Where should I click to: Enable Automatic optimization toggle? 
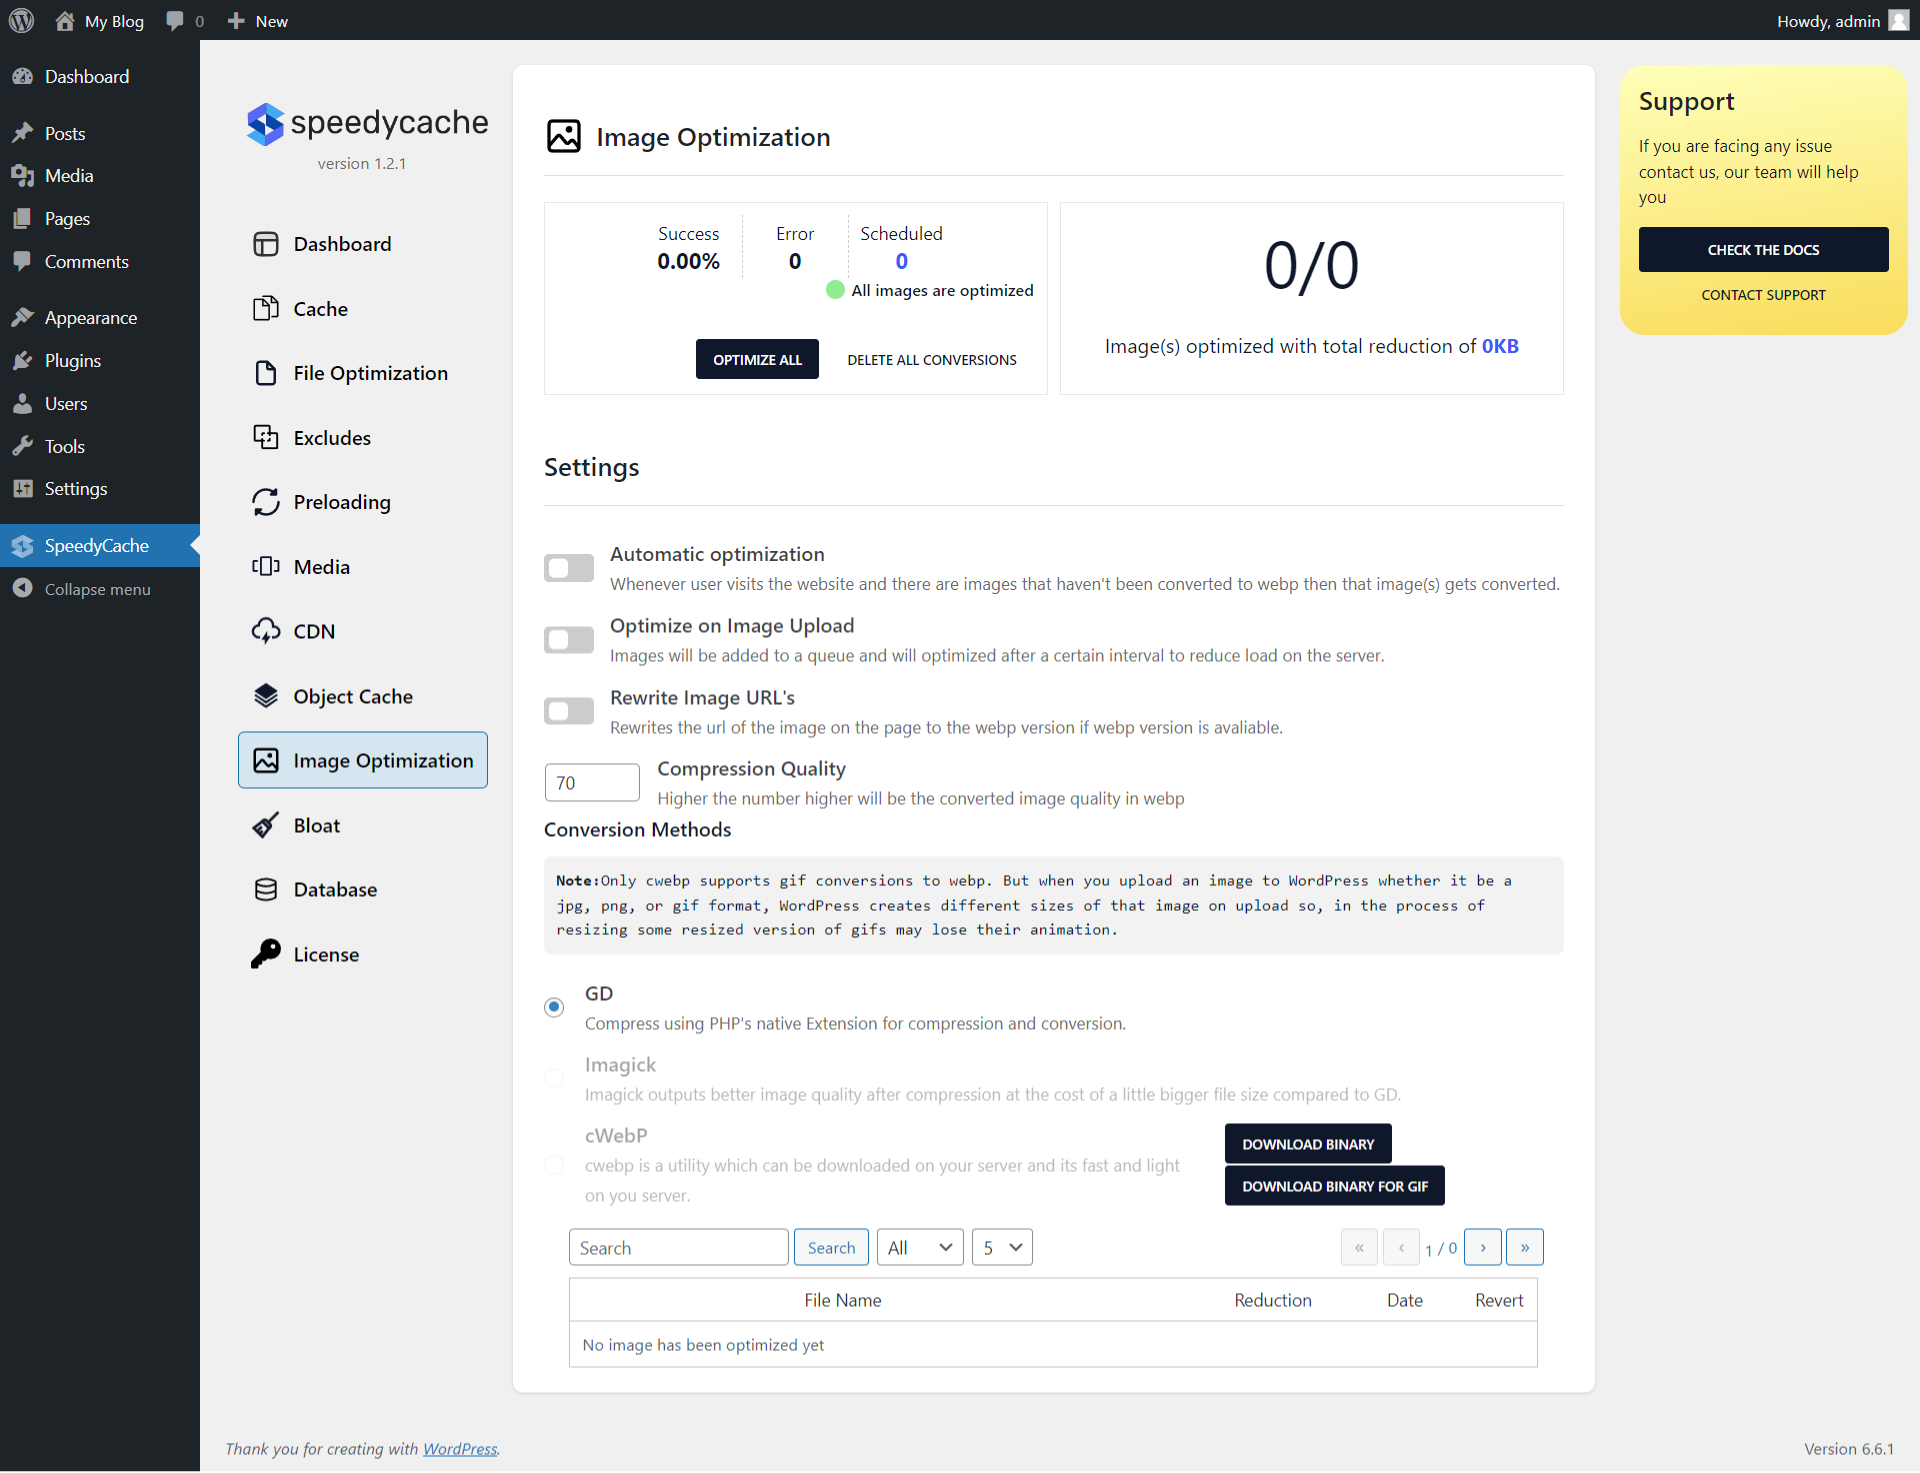pyautogui.click(x=569, y=568)
